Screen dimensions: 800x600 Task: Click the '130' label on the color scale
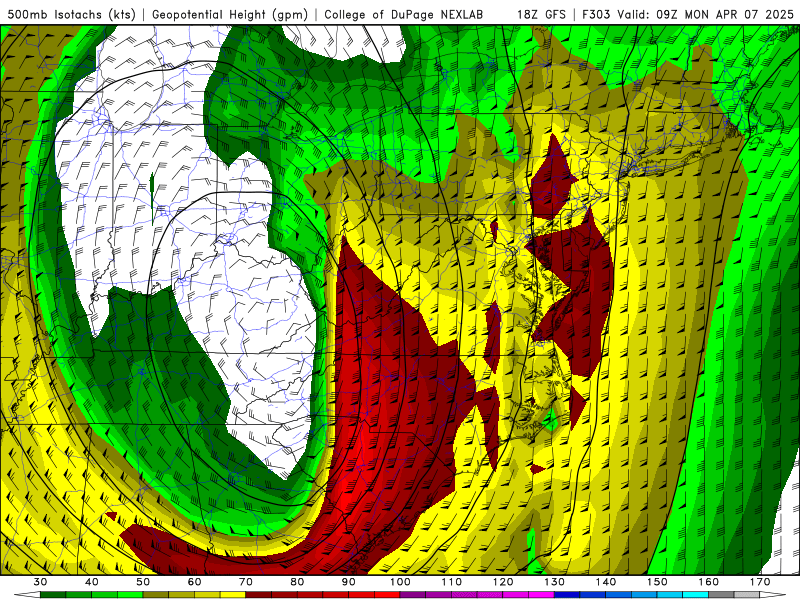(x=554, y=582)
